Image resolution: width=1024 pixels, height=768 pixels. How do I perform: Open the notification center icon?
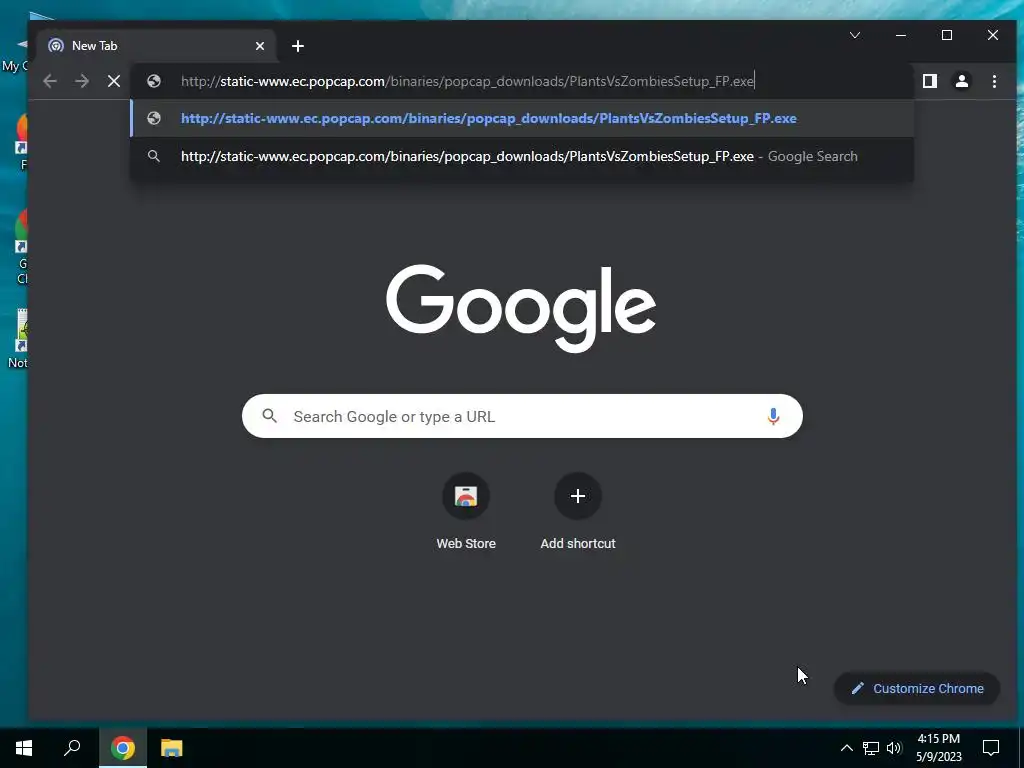coord(991,748)
